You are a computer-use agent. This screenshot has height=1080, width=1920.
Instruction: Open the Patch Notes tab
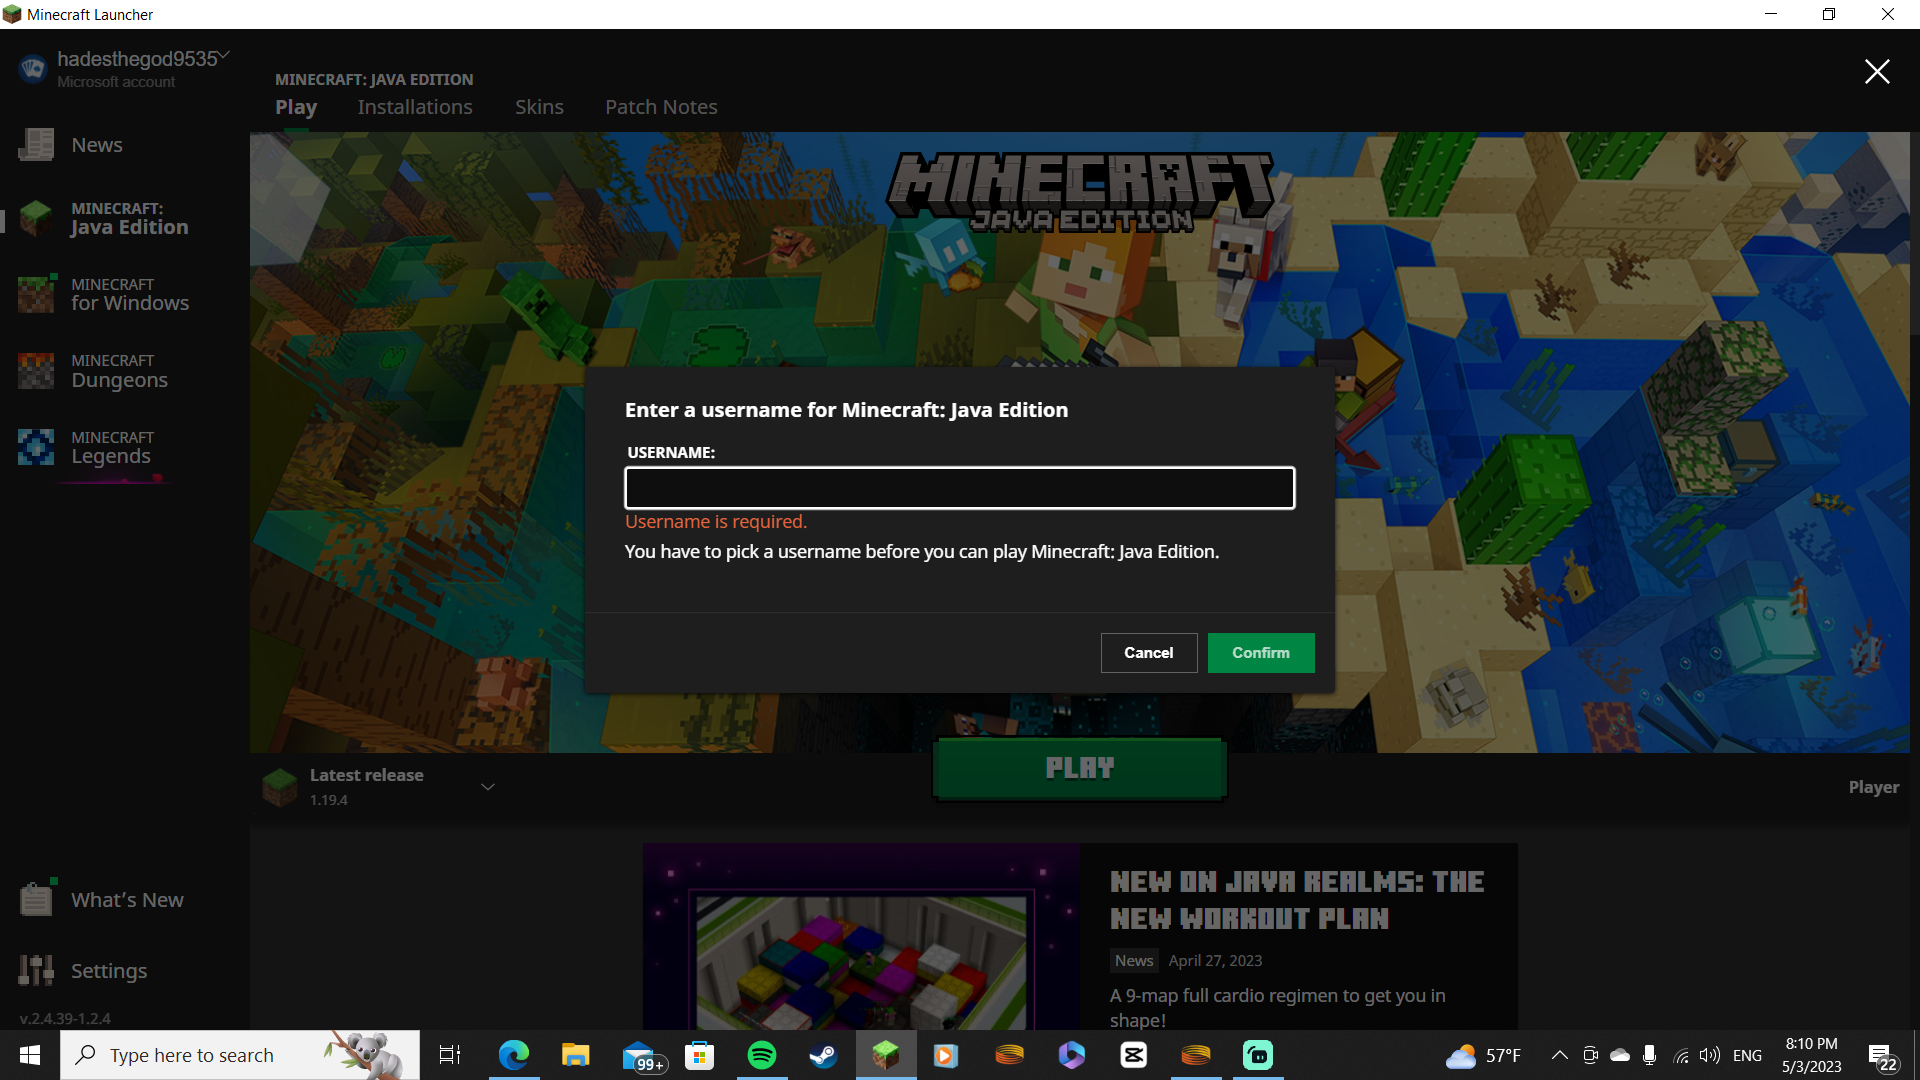point(661,107)
